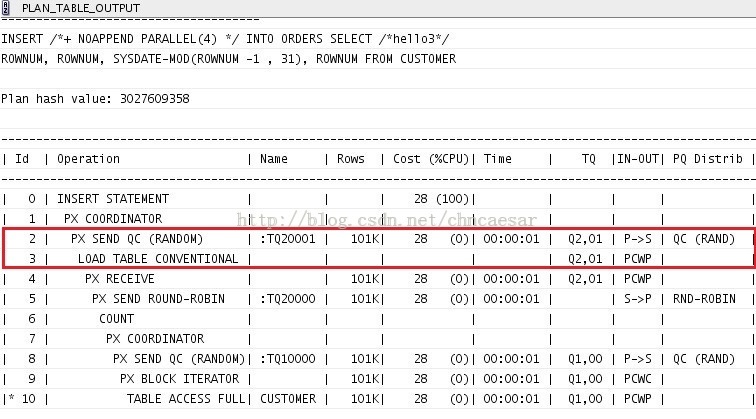Select the PX COORDINATOR row with Id 1
The image size is (756, 419).
click(378, 219)
